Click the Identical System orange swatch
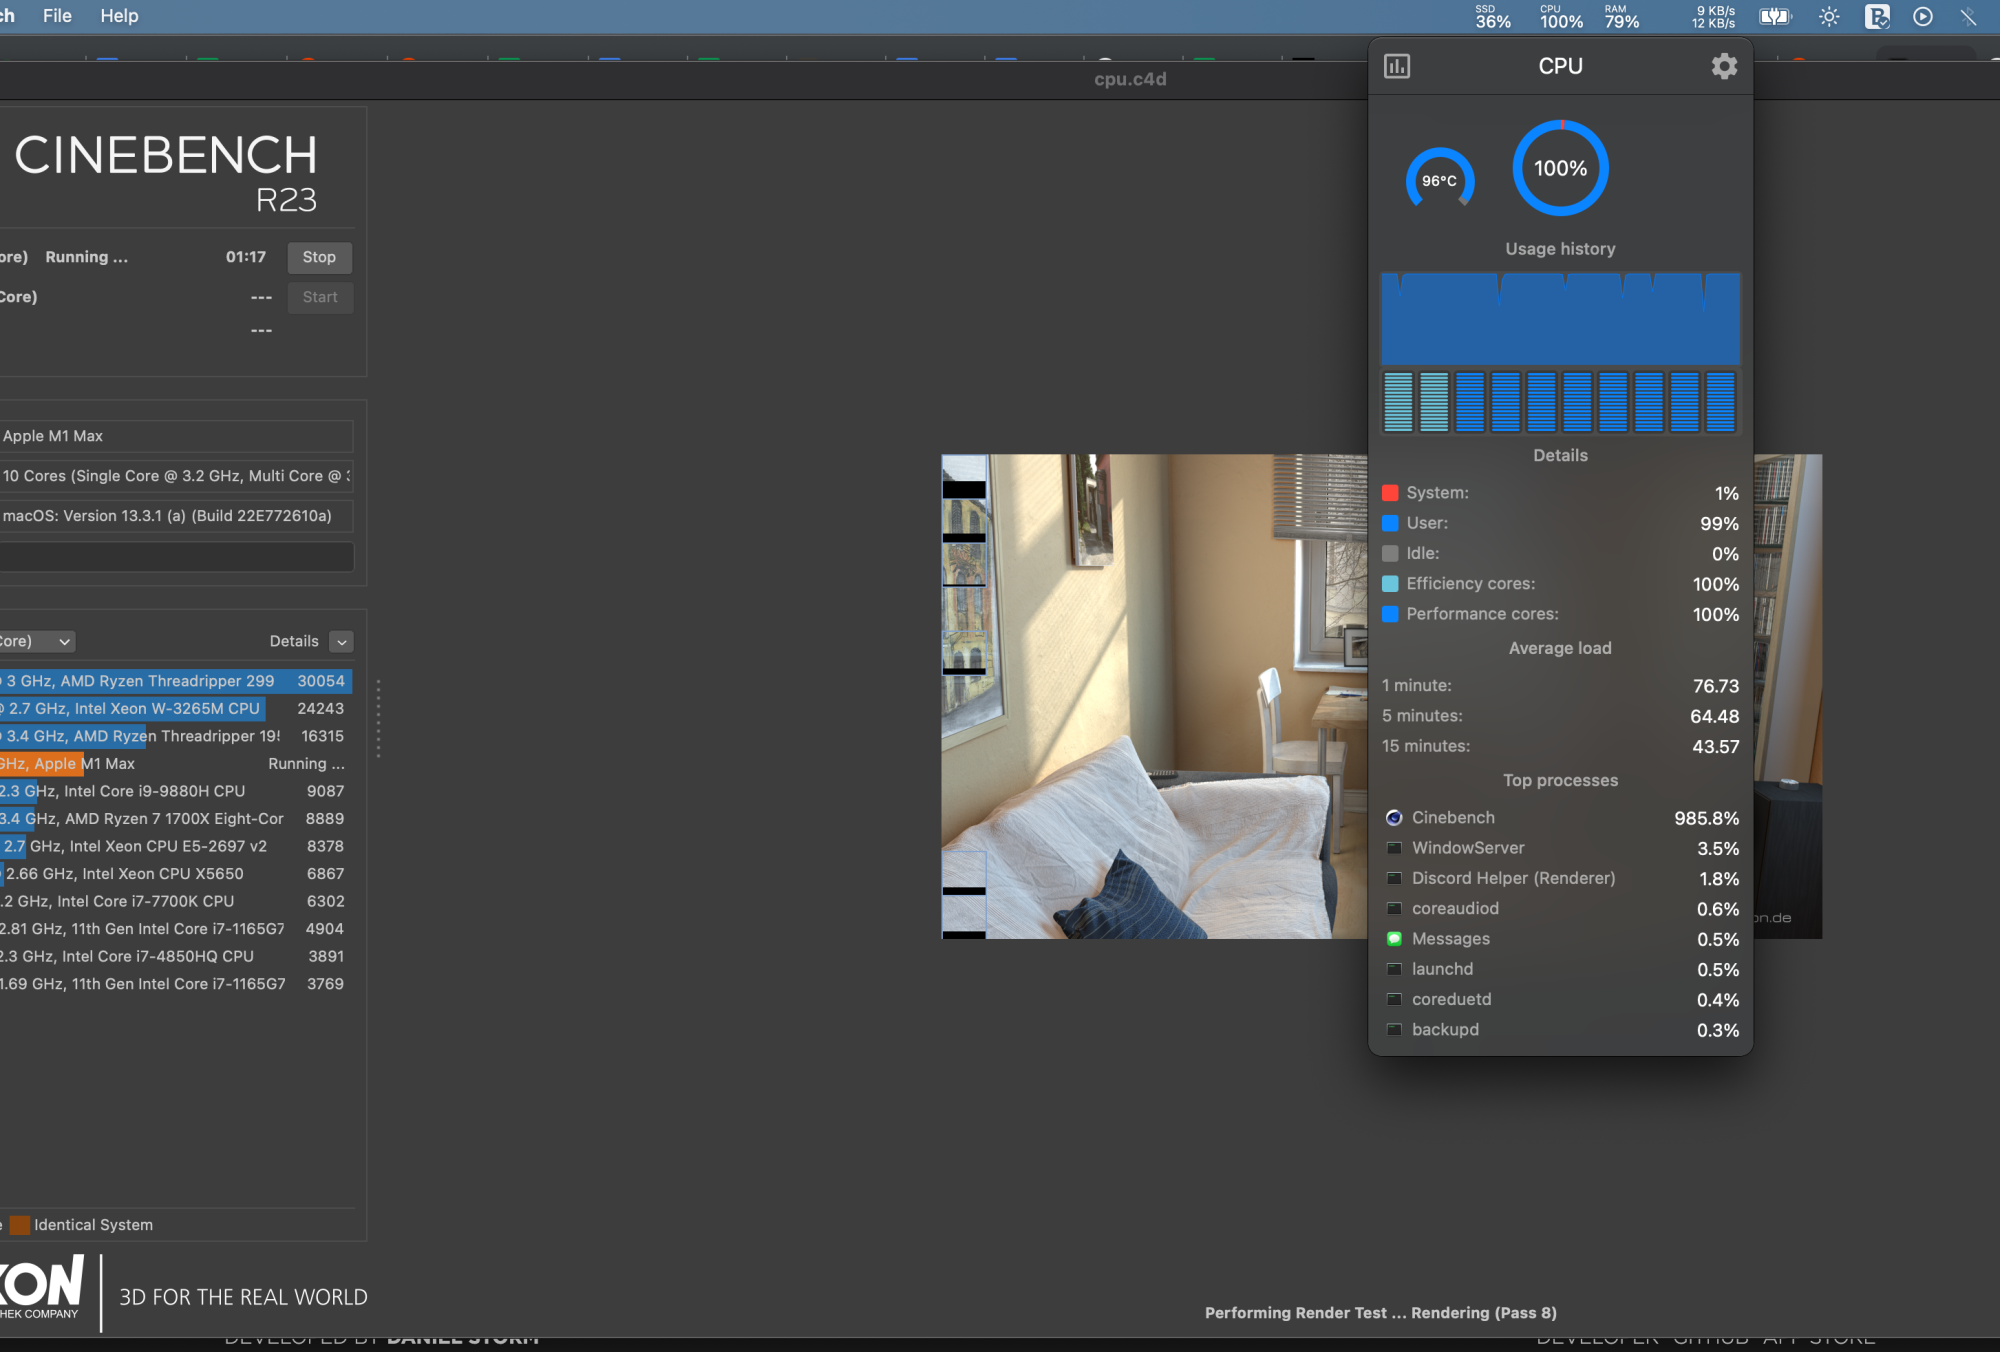This screenshot has width=2000, height=1352. [20, 1225]
